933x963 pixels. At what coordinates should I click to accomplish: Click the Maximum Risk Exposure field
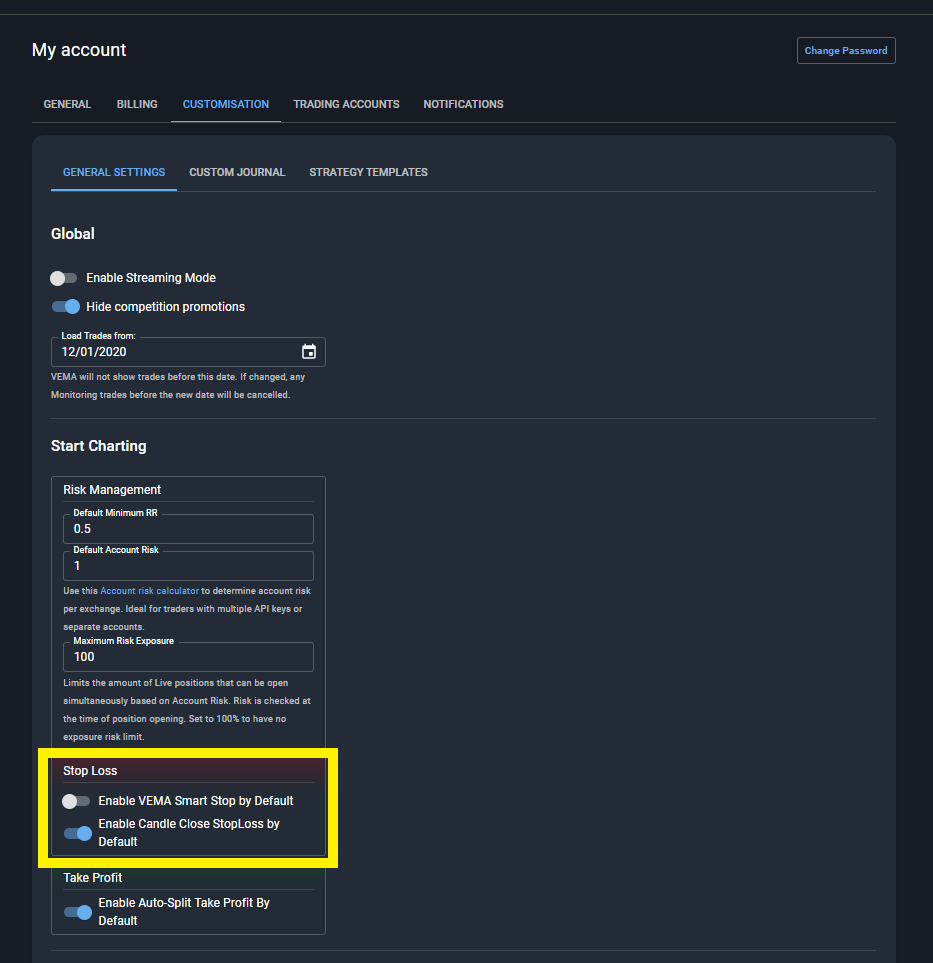pos(188,657)
